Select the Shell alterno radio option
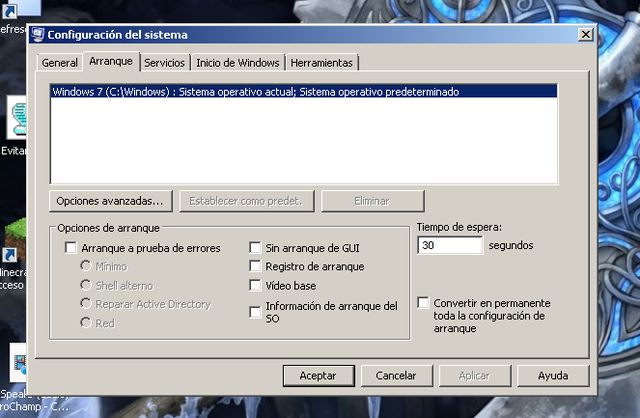The width and height of the screenshot is (640, 418). click(x=86, y=285)
